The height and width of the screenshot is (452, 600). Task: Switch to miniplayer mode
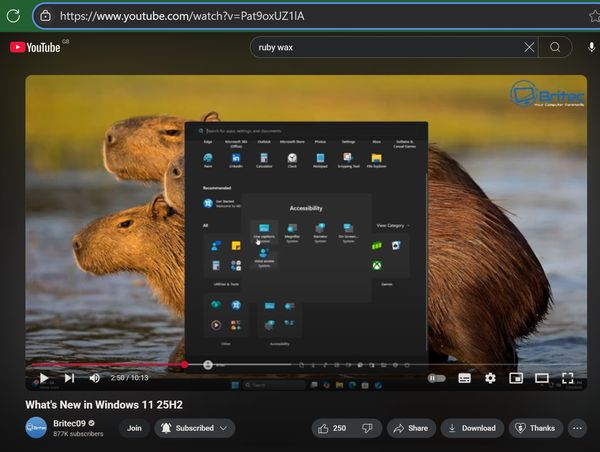[x=516, y=378]
